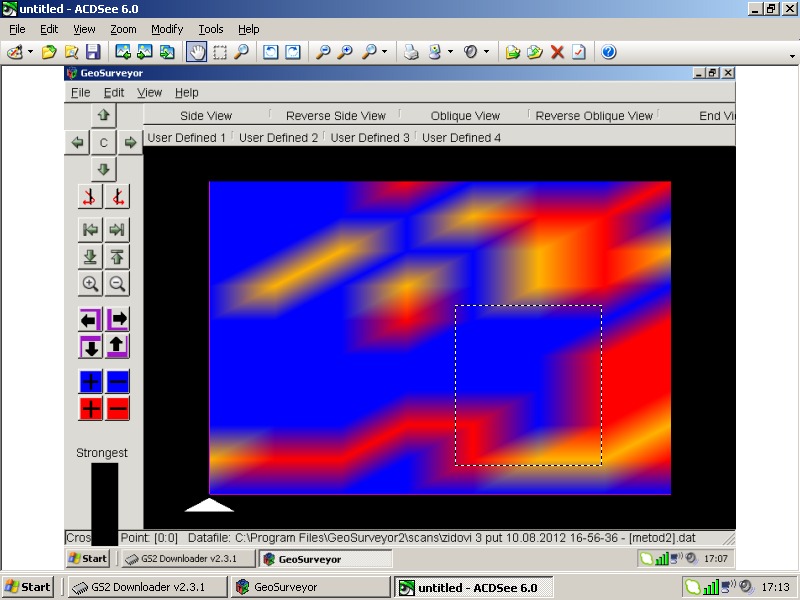Expand the first toolbar icon's dropdown arrow

30,52
